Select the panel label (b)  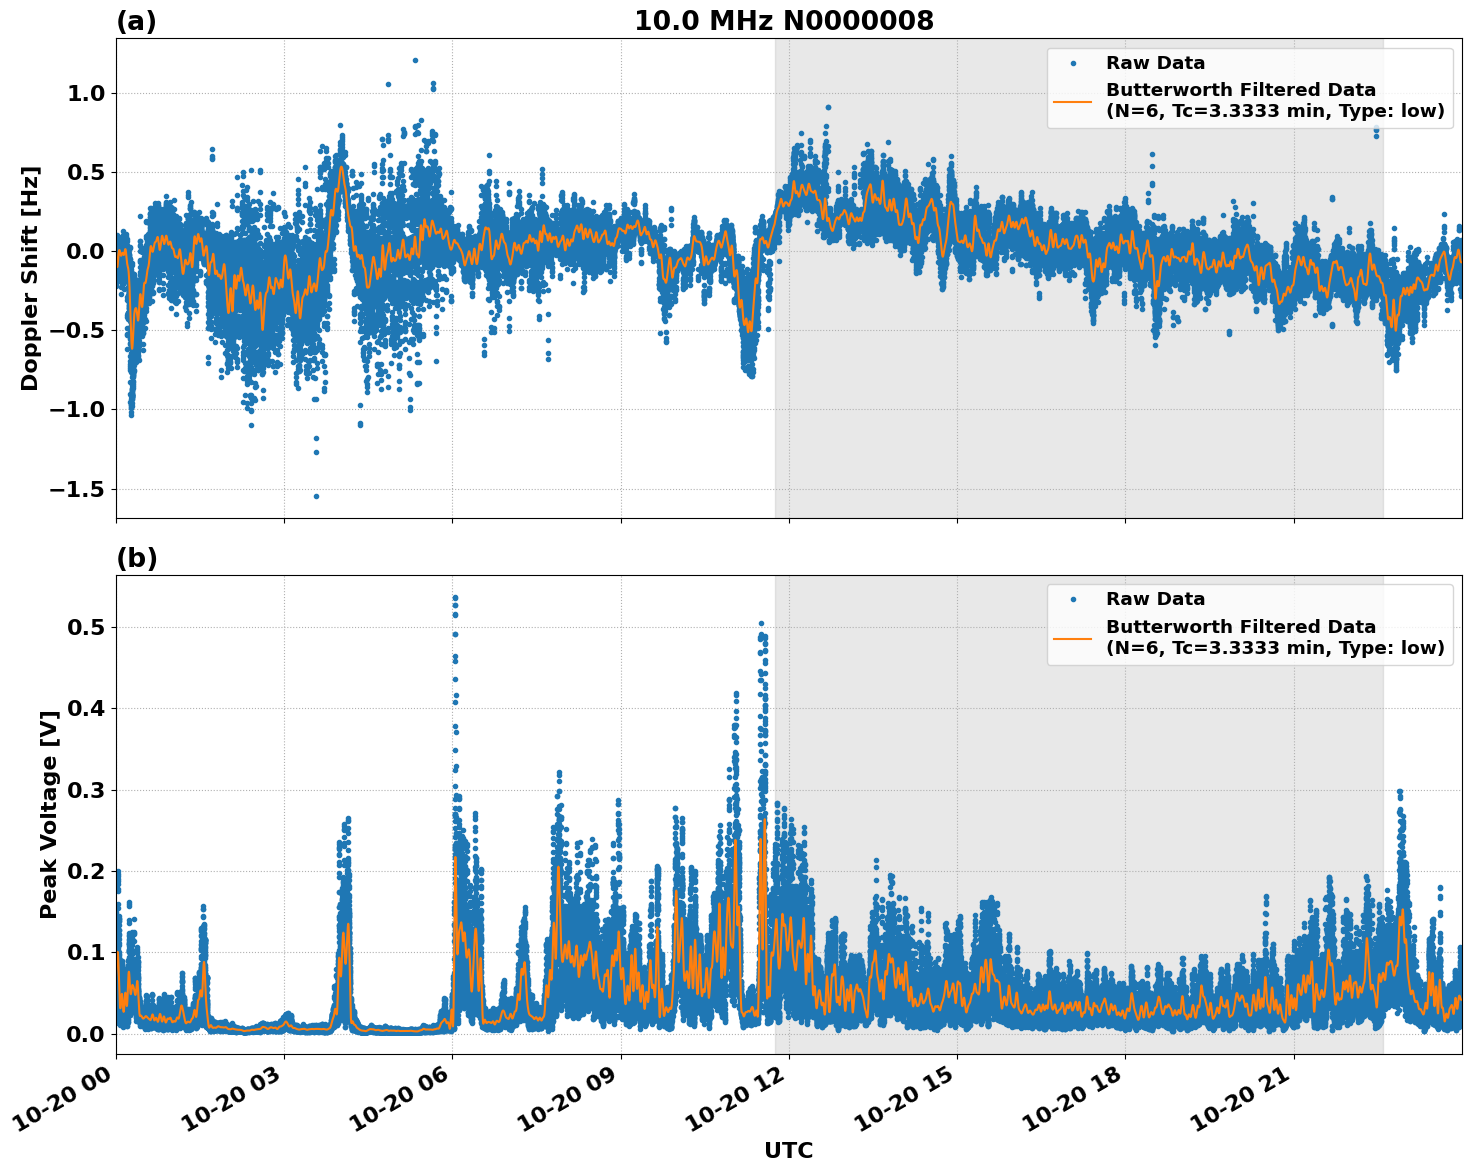(x=135, y=556)
